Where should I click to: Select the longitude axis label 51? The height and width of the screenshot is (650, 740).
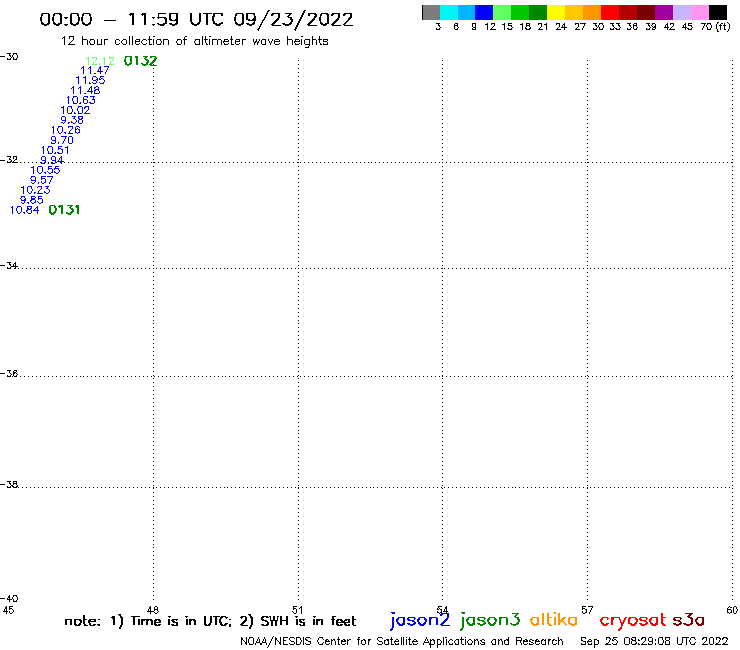pos(298,610)
